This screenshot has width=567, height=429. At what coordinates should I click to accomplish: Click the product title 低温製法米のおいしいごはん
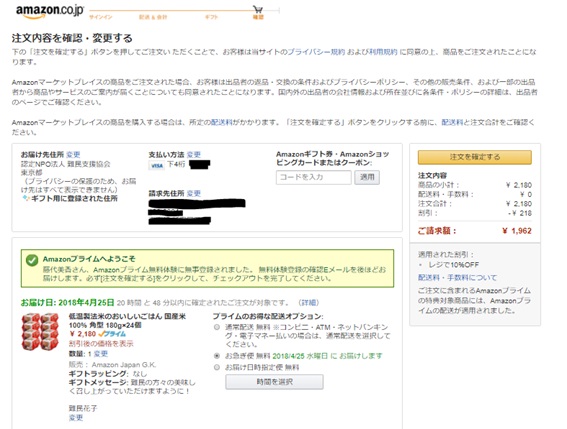coord(127,320)
